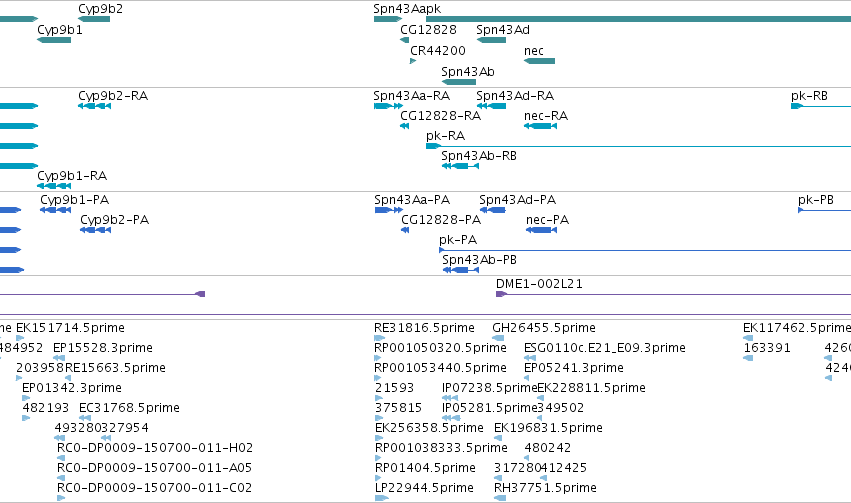Select the RH37751.5prime EST

(x=500, y=498)
